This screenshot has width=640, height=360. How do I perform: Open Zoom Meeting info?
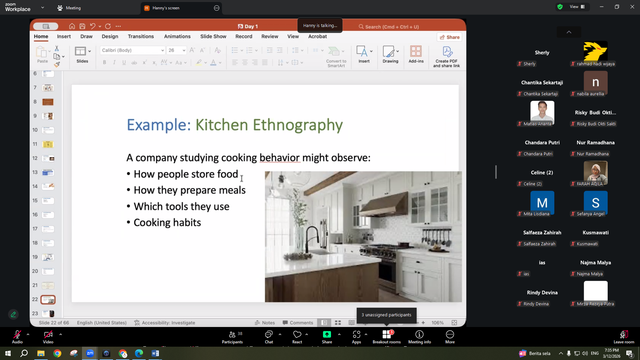[419, 337]
